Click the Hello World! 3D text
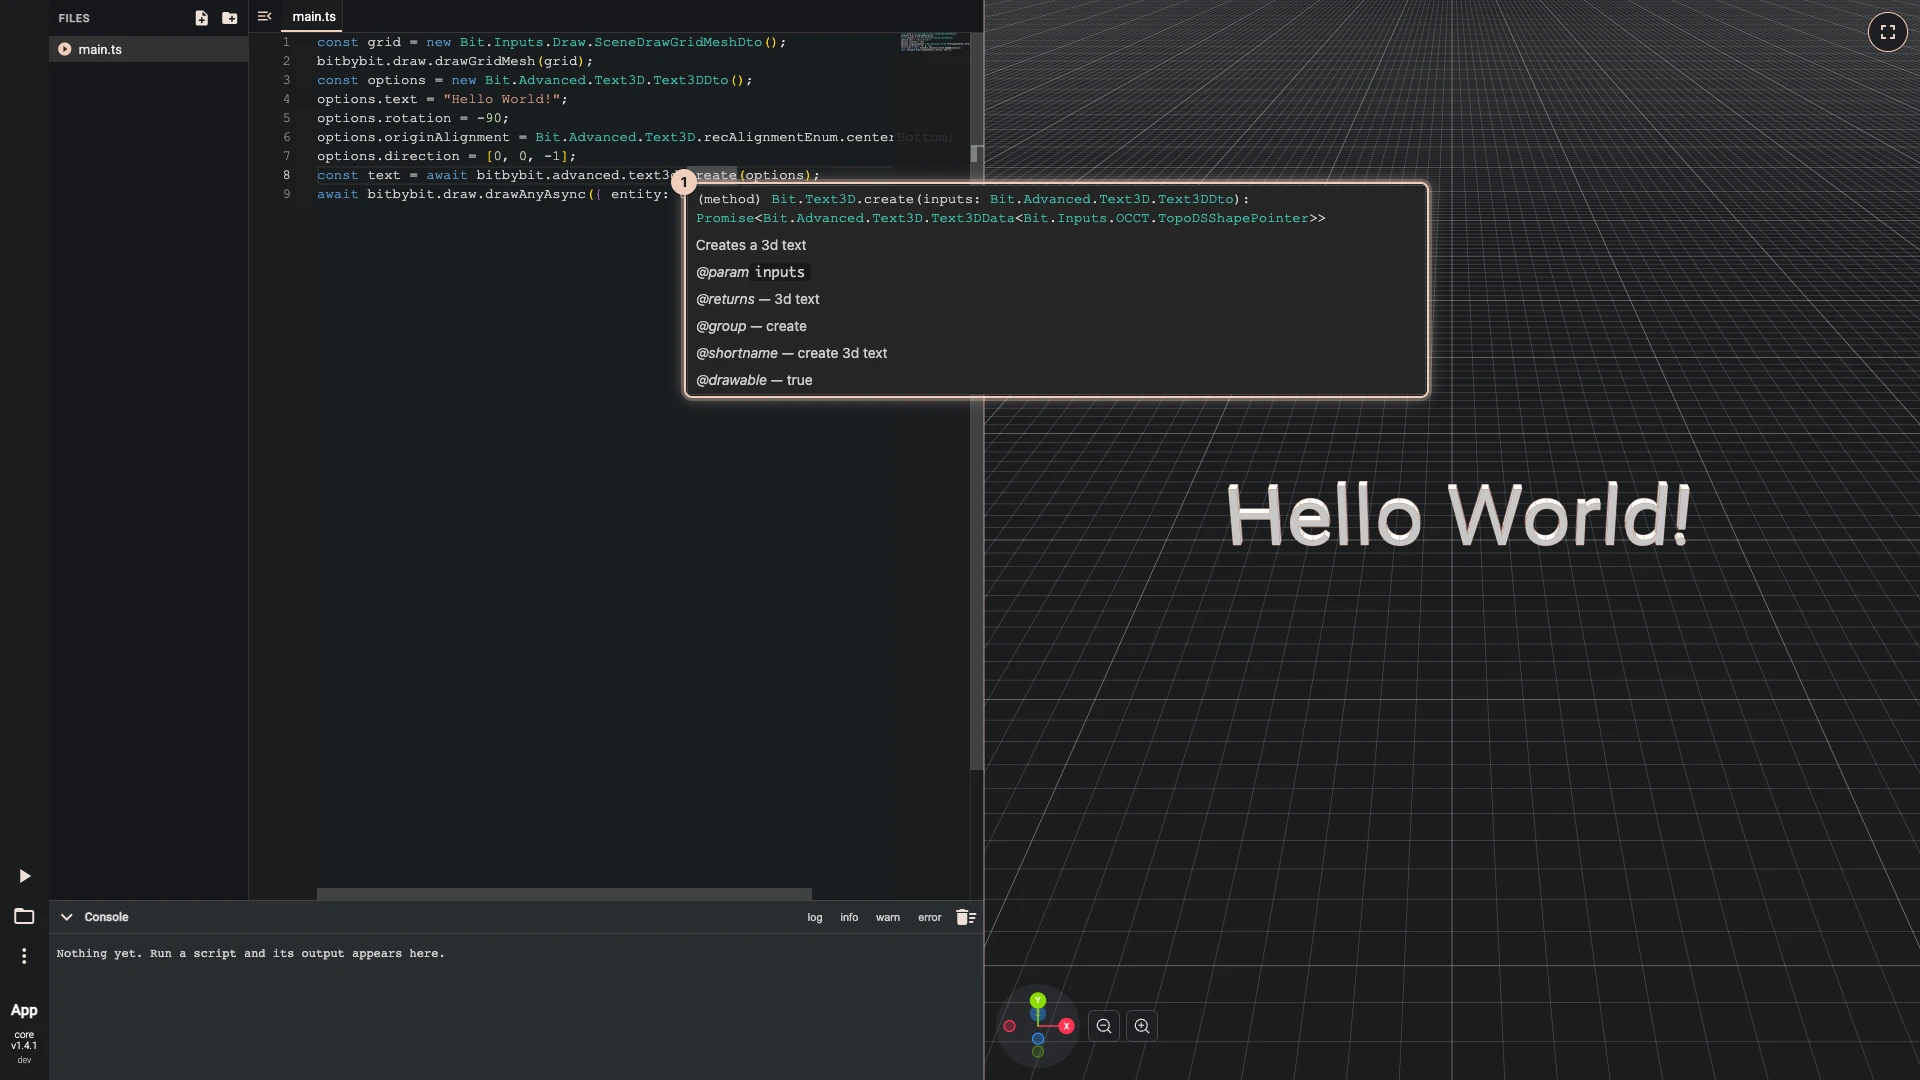 click(1458, 515)
